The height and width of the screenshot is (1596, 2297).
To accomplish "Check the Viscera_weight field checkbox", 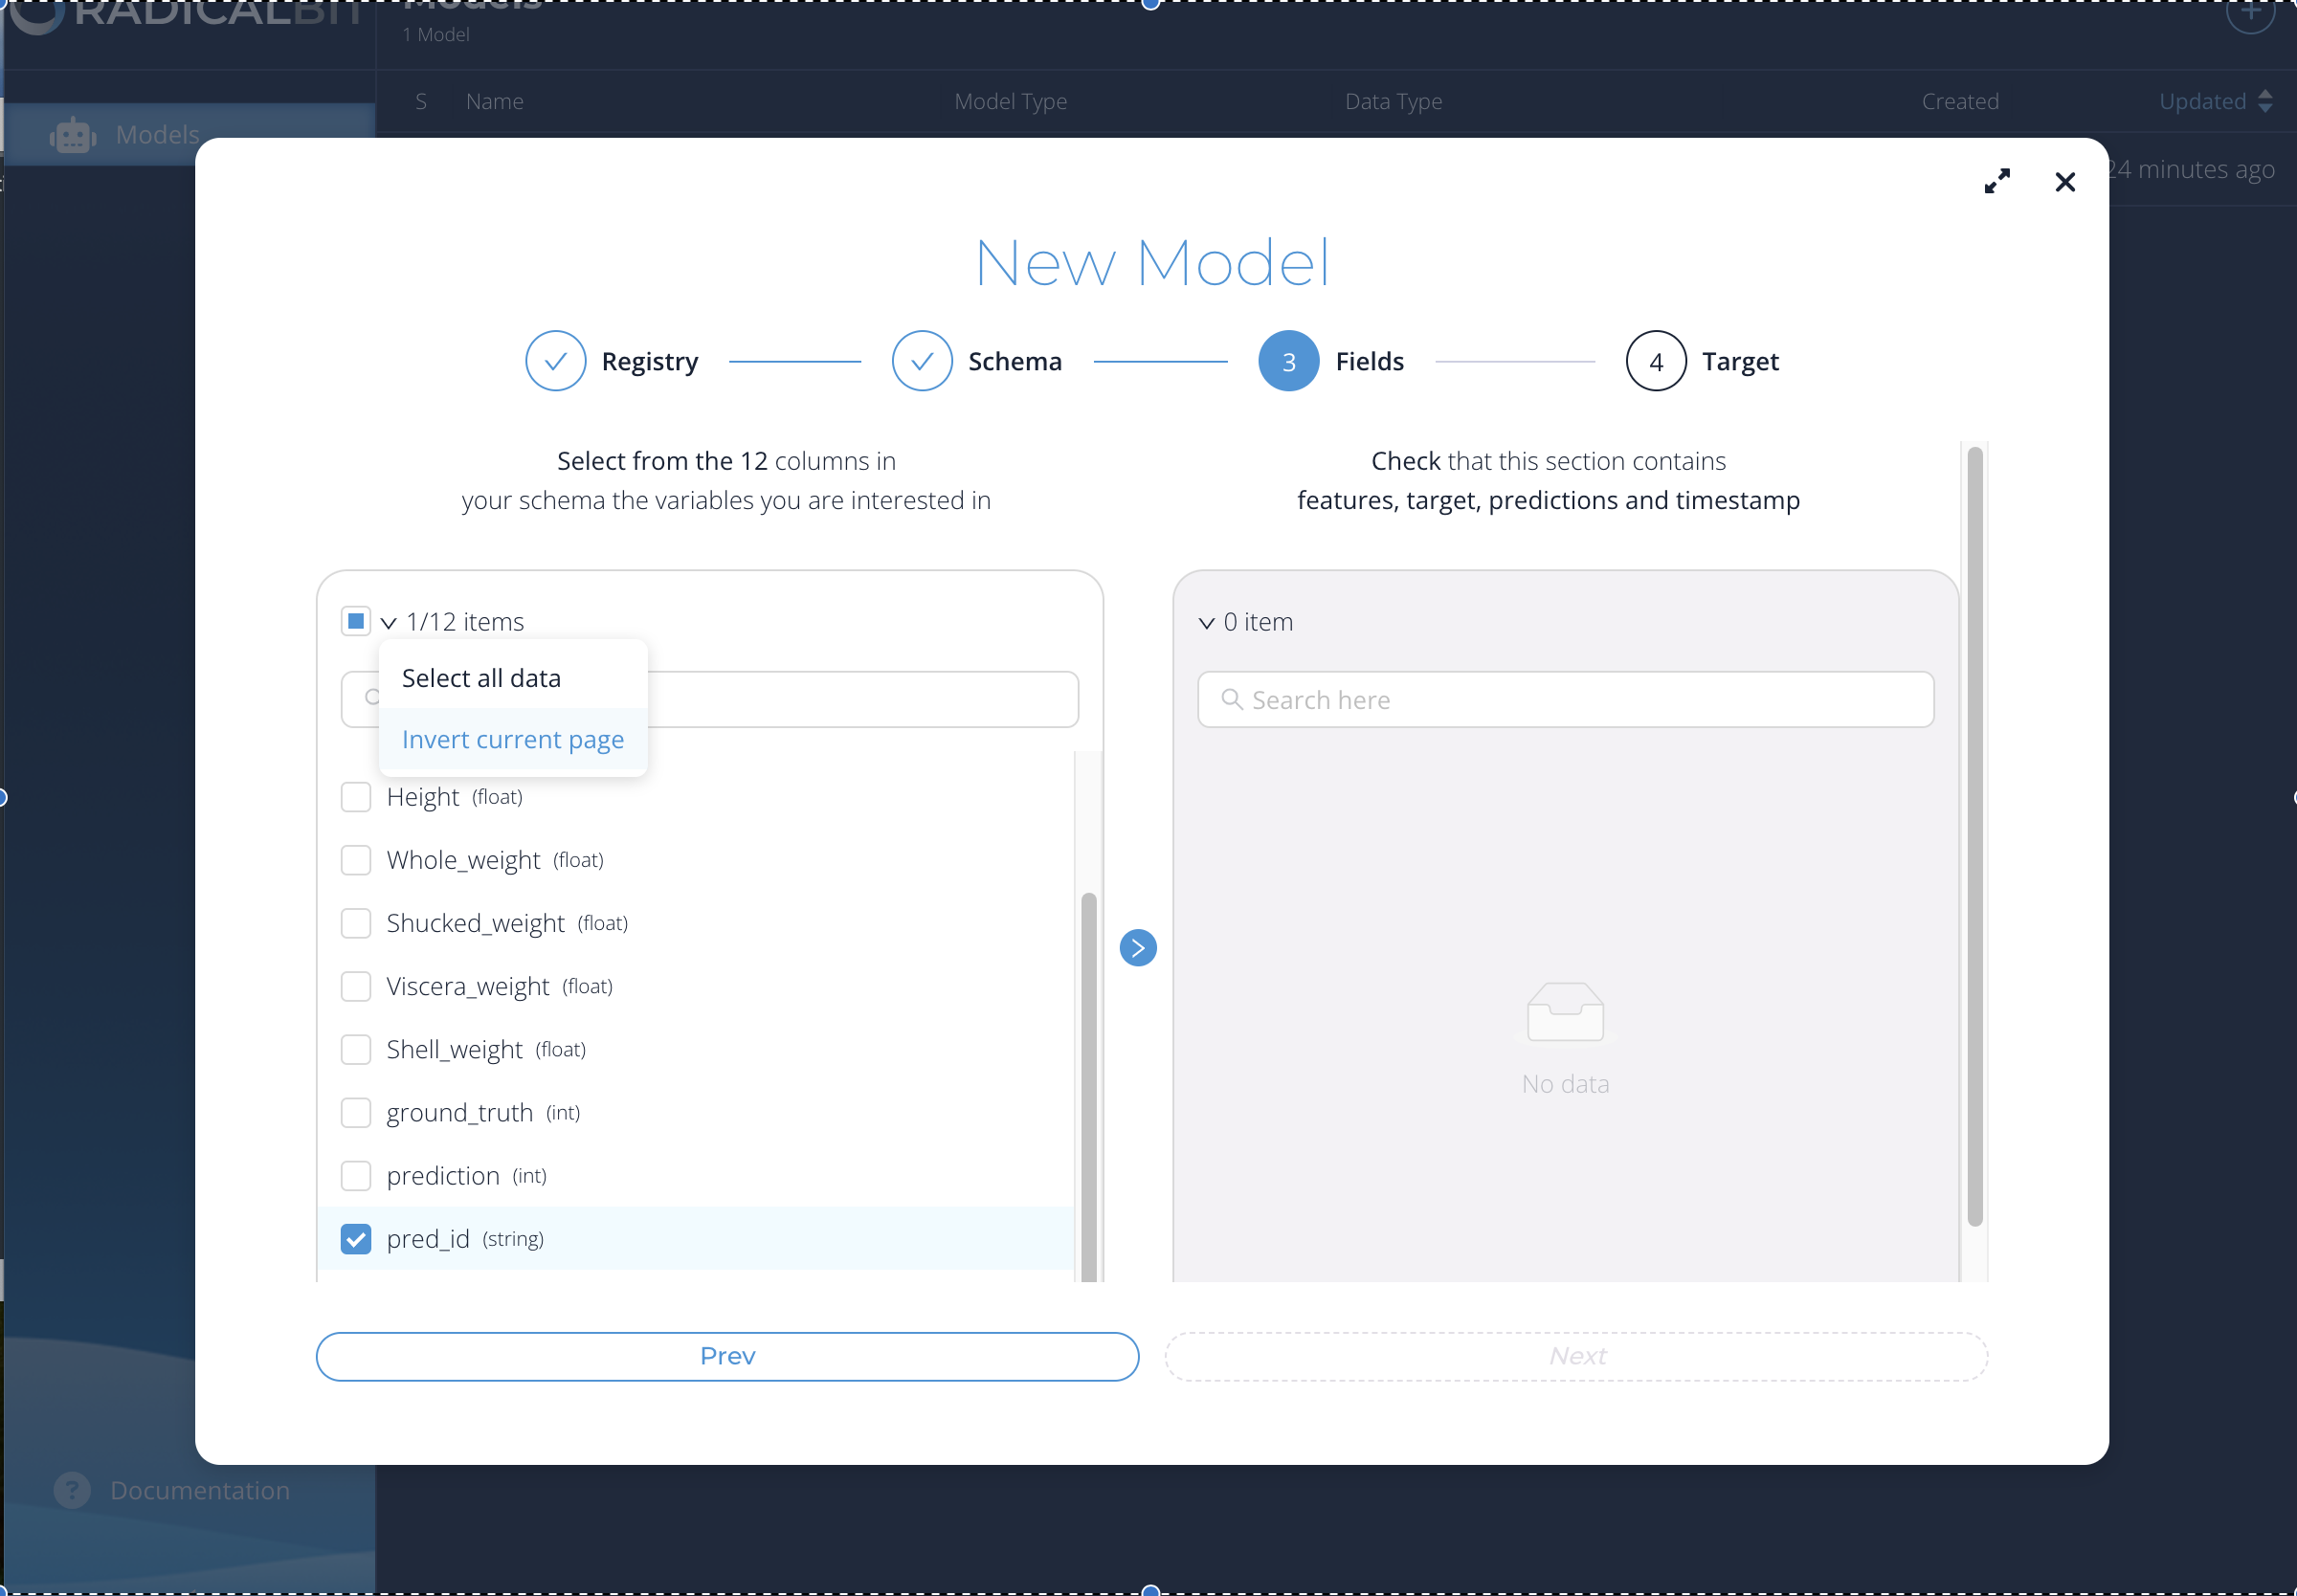I will pos(355,986).
